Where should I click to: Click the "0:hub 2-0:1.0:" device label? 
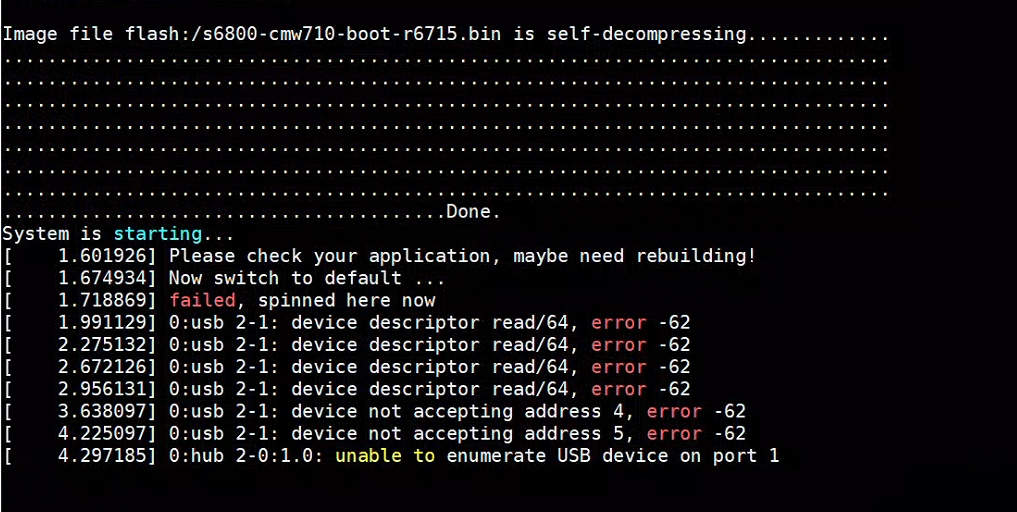[x=246, y=456]
